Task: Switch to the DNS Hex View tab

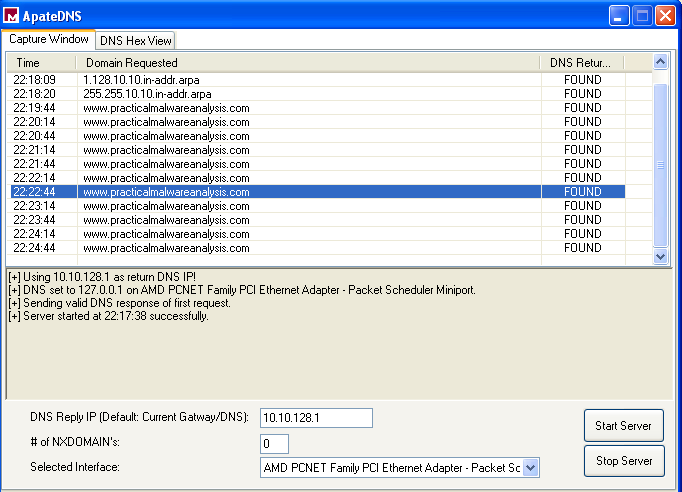Action: pyautogui.click(x=135, y=41)
